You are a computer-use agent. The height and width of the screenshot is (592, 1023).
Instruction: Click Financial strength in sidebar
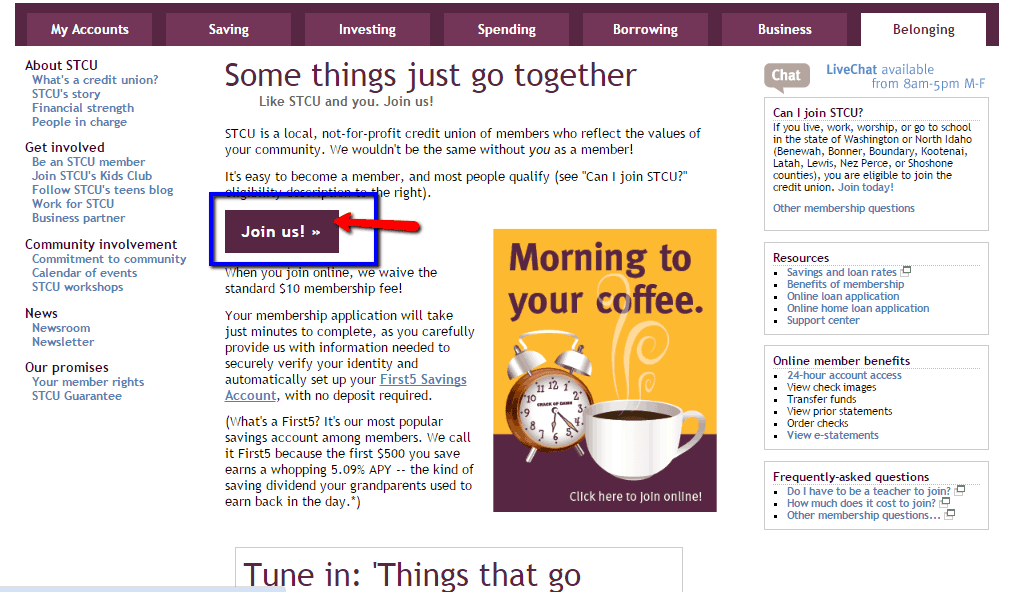[83, 108]
